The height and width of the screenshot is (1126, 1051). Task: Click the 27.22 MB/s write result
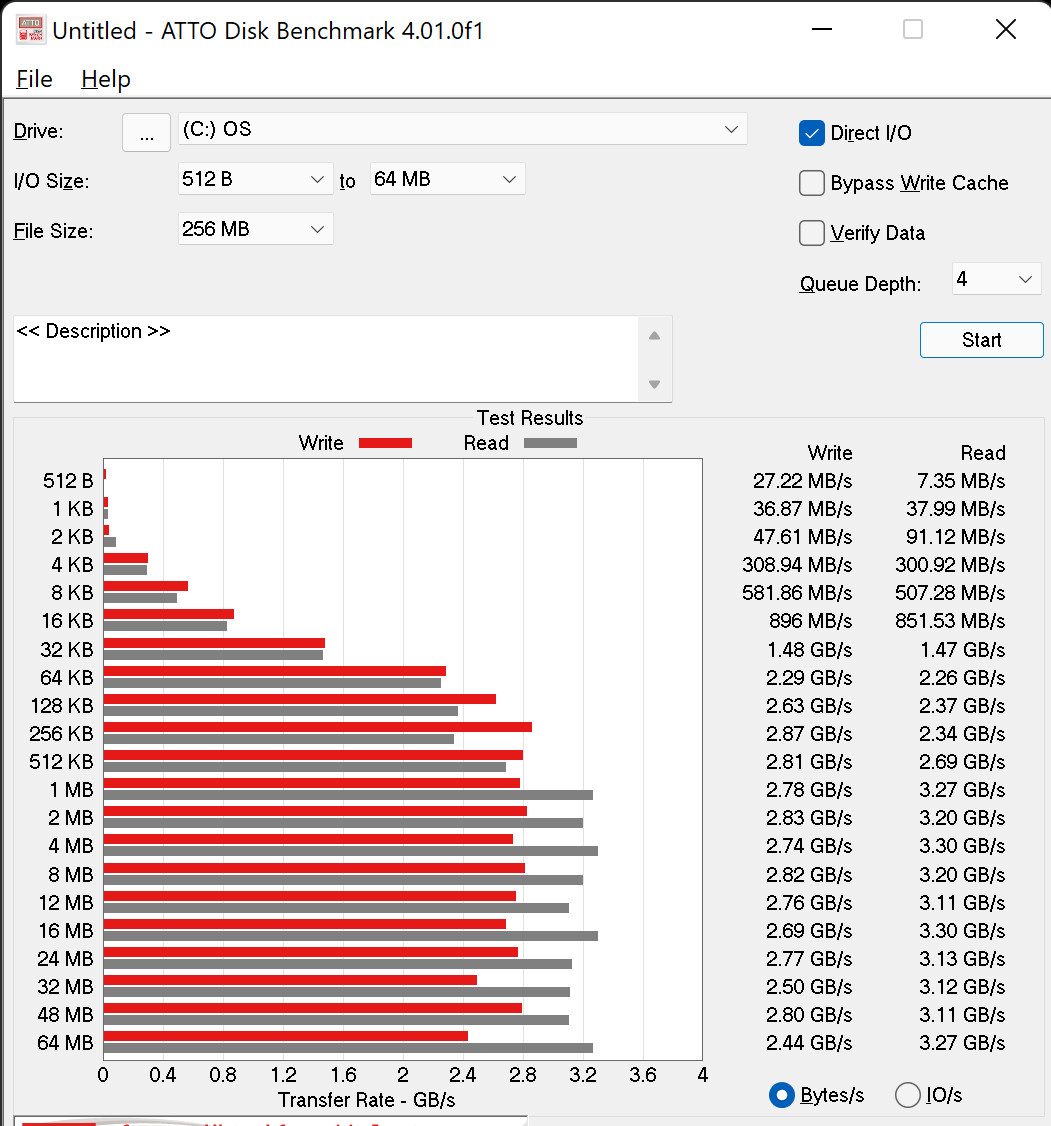(x=802, y=480)
